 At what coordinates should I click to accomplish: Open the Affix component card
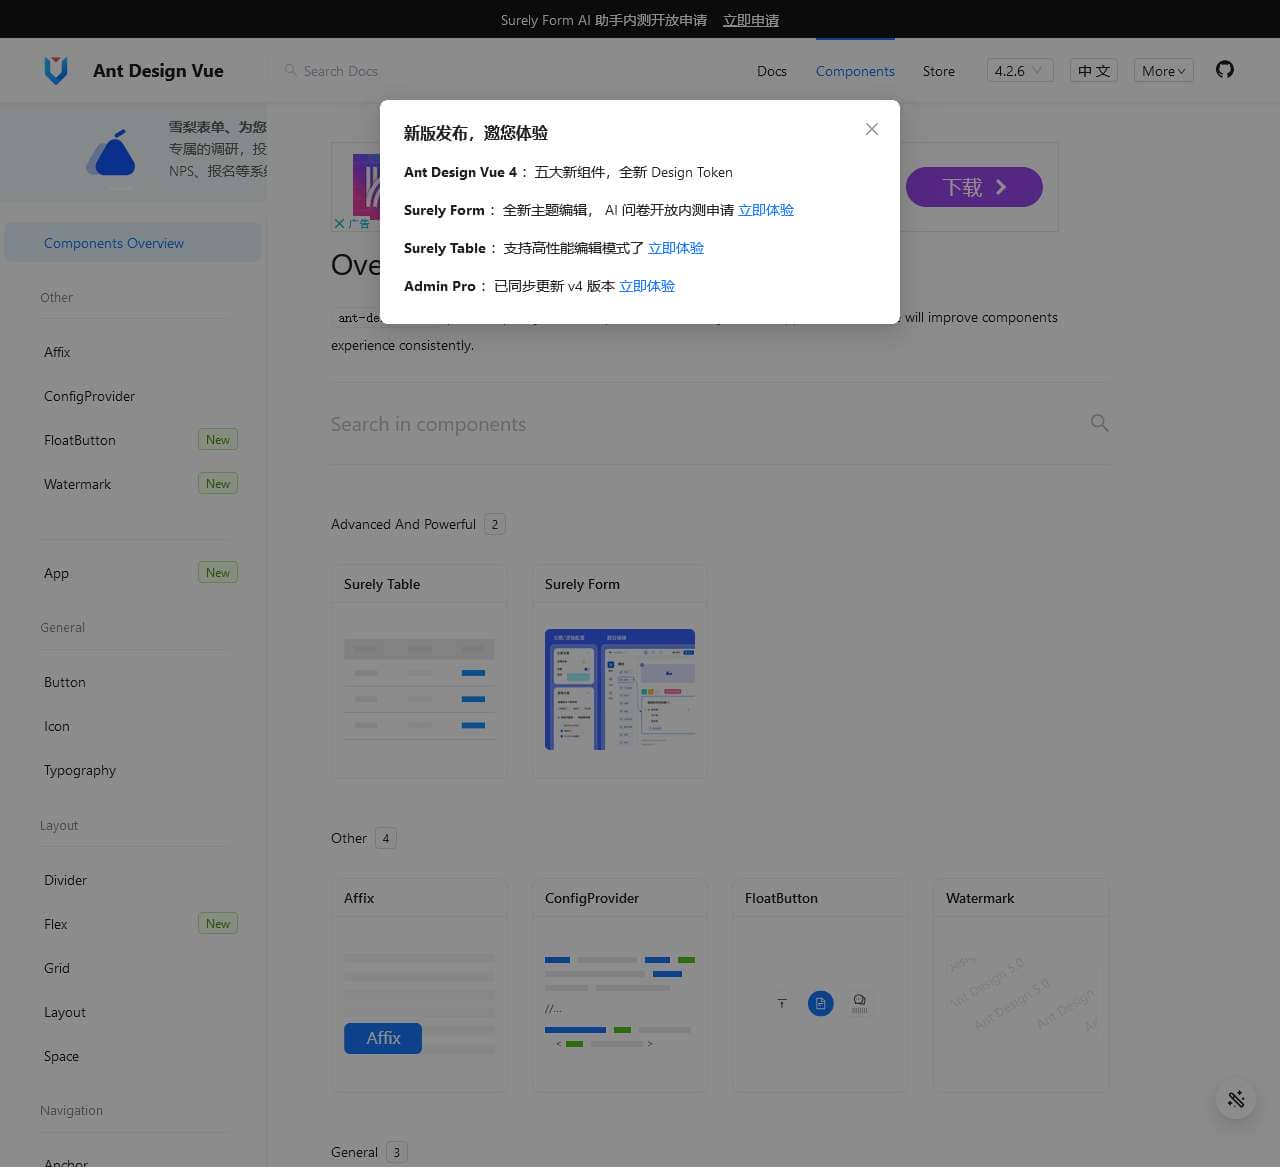pyautogui.click(x=419, y=985)
